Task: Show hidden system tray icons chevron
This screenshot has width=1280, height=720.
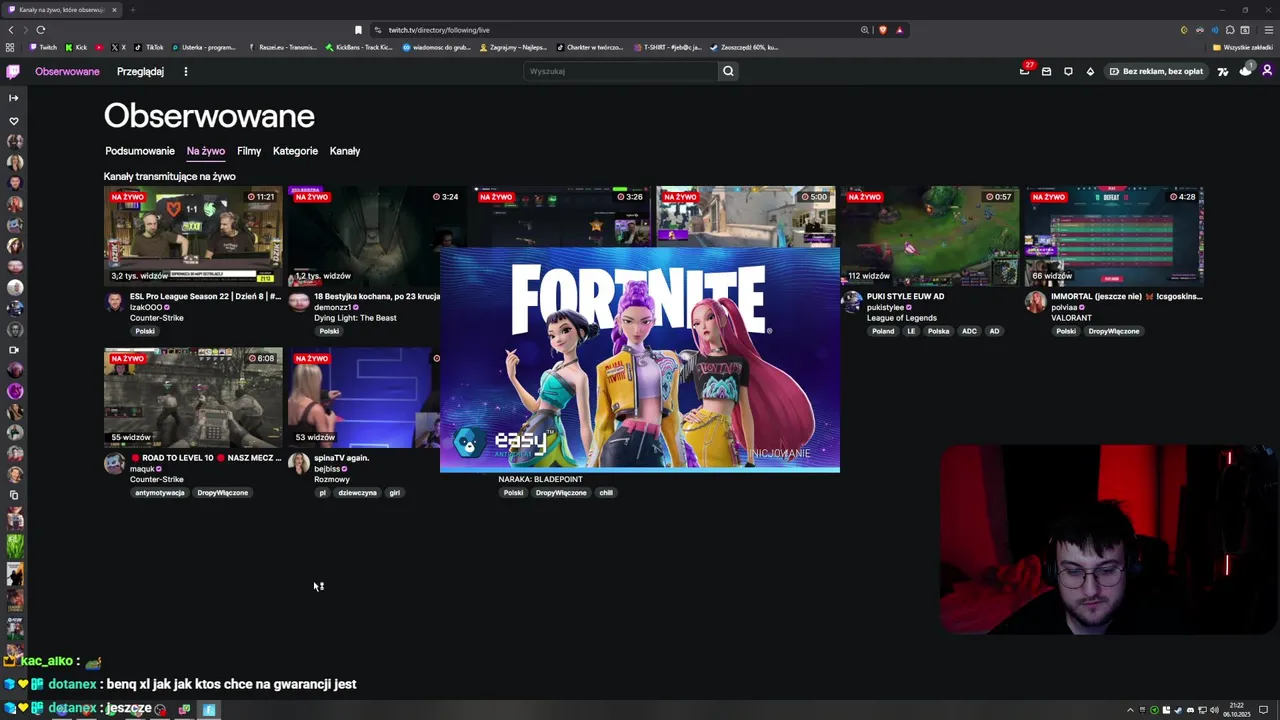Action: 1131,710
